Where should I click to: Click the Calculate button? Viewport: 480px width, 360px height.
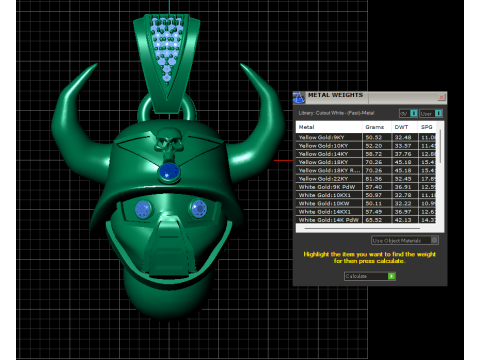[x=370, y=276]
